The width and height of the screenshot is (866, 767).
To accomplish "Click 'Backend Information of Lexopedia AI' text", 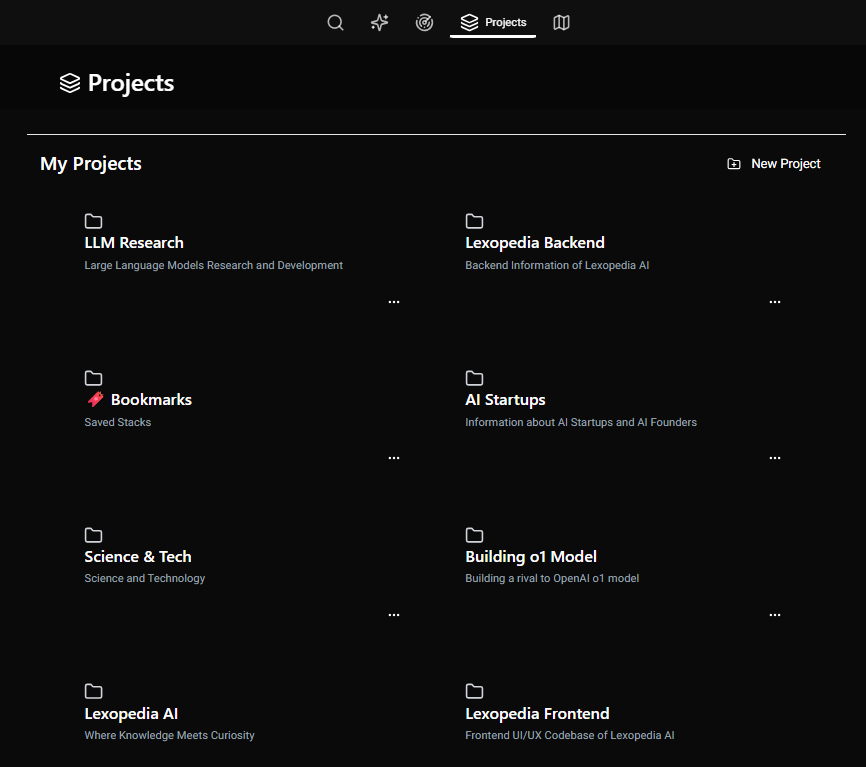I will 557,265.
